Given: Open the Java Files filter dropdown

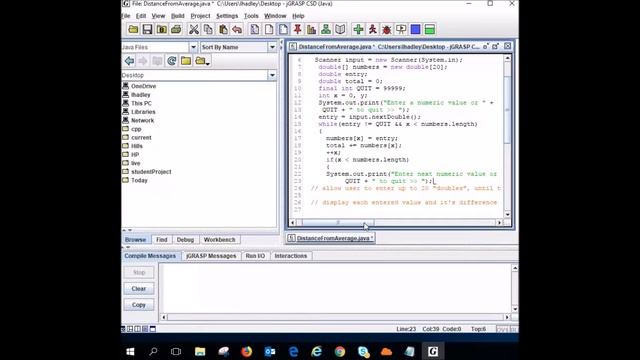Looking at the screenshot, I should click(193, 47).
